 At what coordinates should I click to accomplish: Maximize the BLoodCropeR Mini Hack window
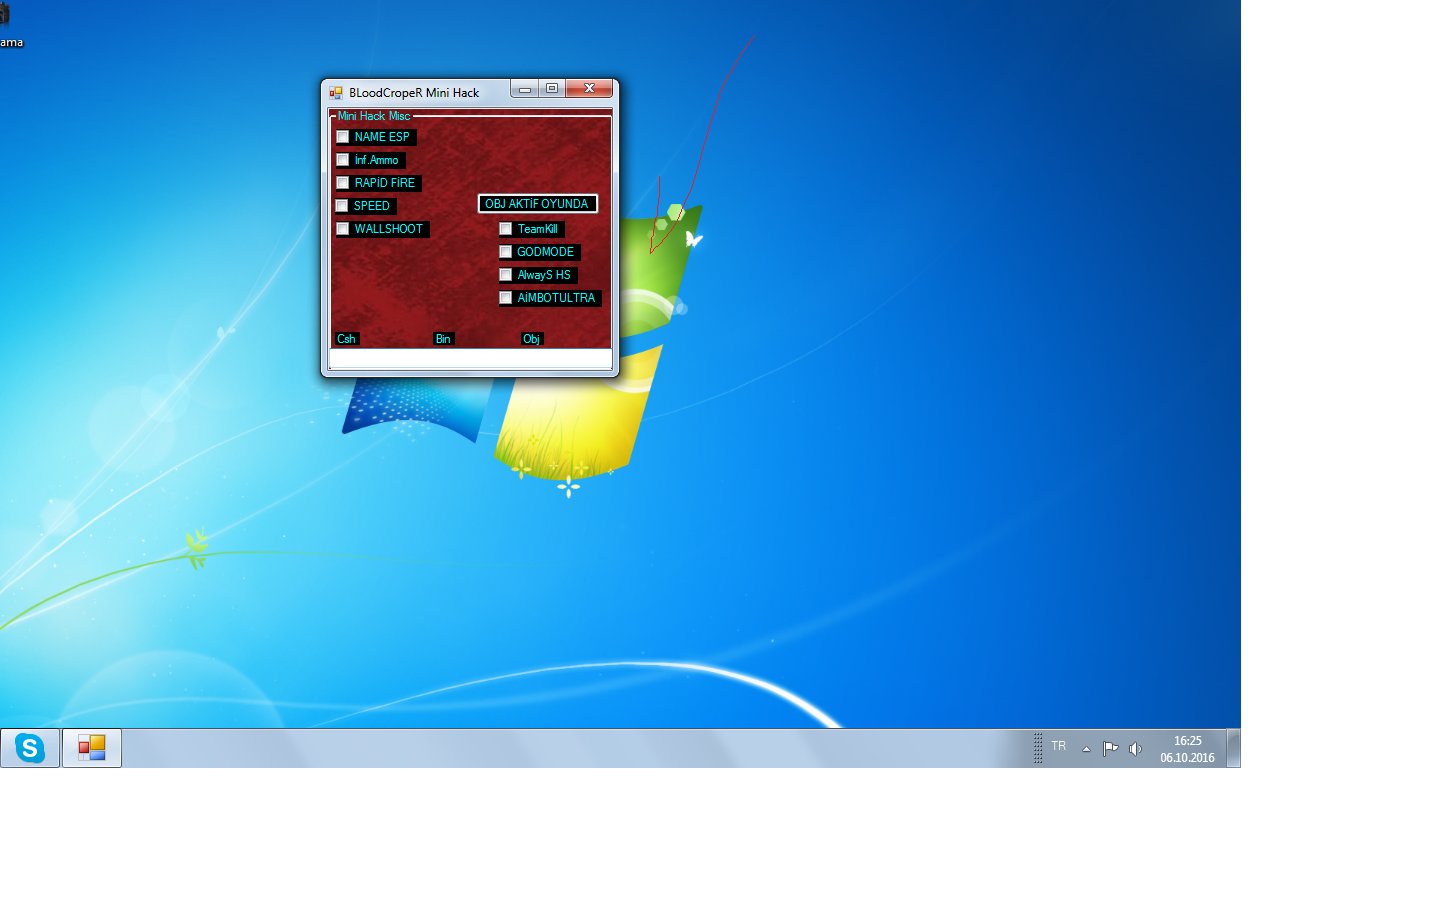click(552, 89)
